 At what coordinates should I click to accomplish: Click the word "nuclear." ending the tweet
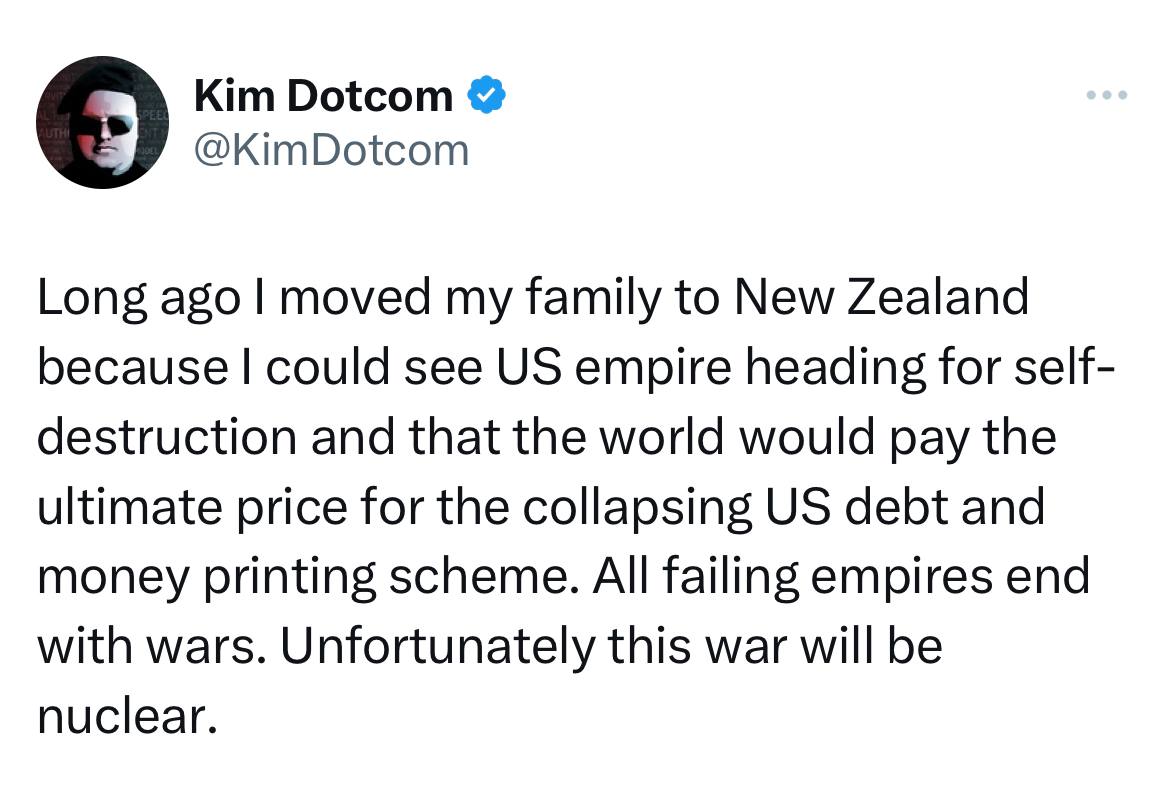tap(127, 717)
